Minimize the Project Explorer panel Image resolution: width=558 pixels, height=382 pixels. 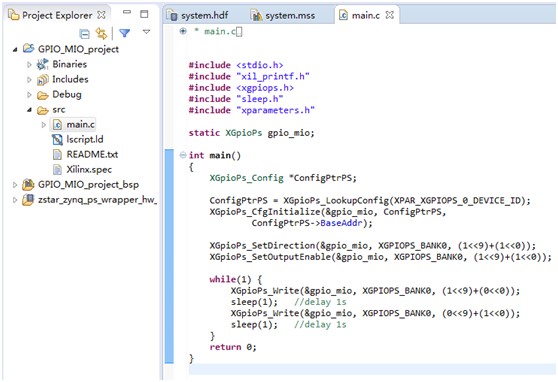pos(127,12)
